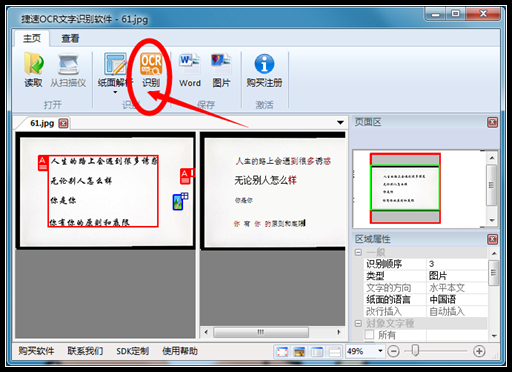Click the 读取 open file icon
This screenshot has width=512, height=372.
[33, 64]
